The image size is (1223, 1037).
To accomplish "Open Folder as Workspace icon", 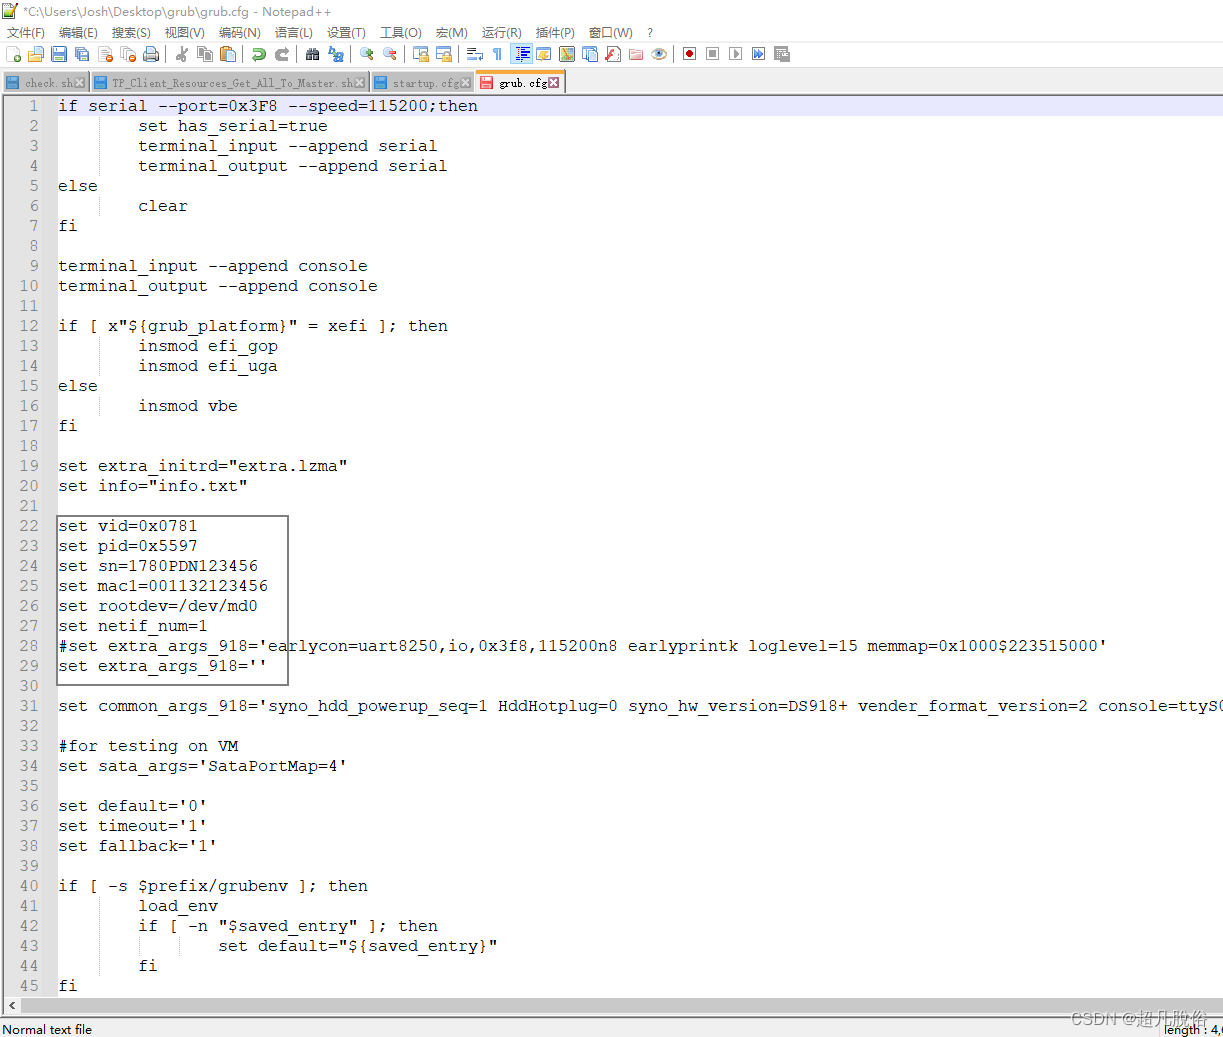I will point(636,54).
